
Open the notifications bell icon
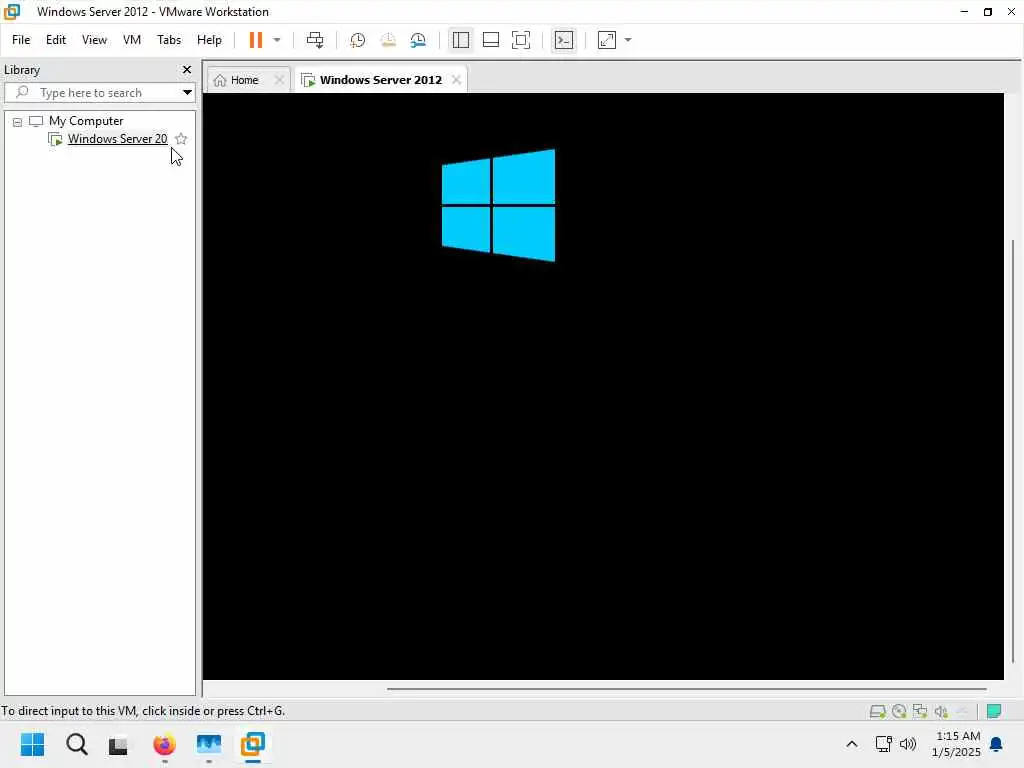pyautogui.click(x=997, y=744)
